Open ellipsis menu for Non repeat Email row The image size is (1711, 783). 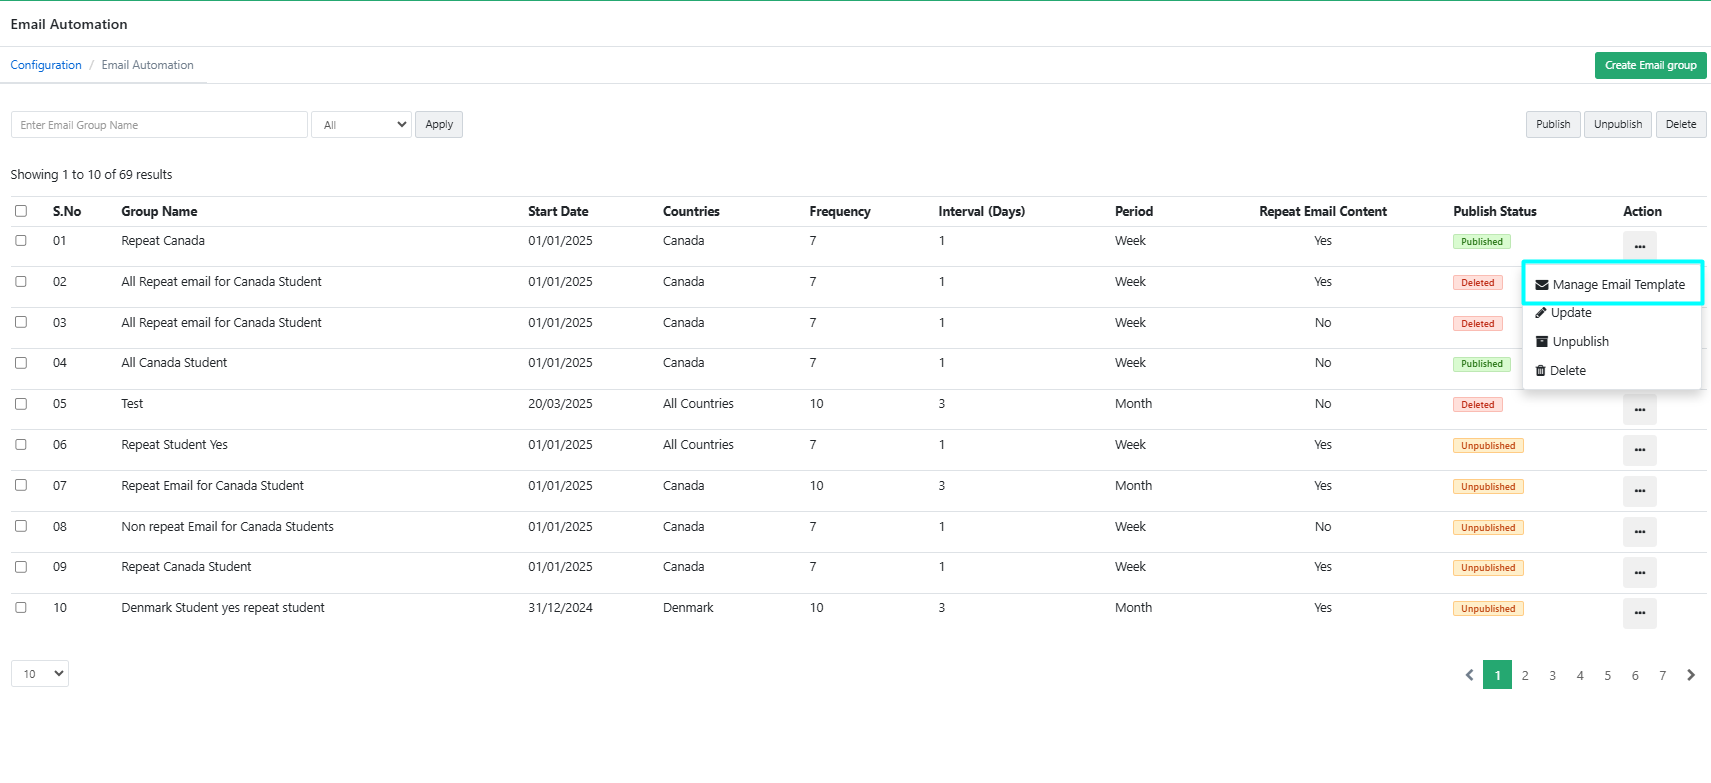click(x=1639, y=531)
